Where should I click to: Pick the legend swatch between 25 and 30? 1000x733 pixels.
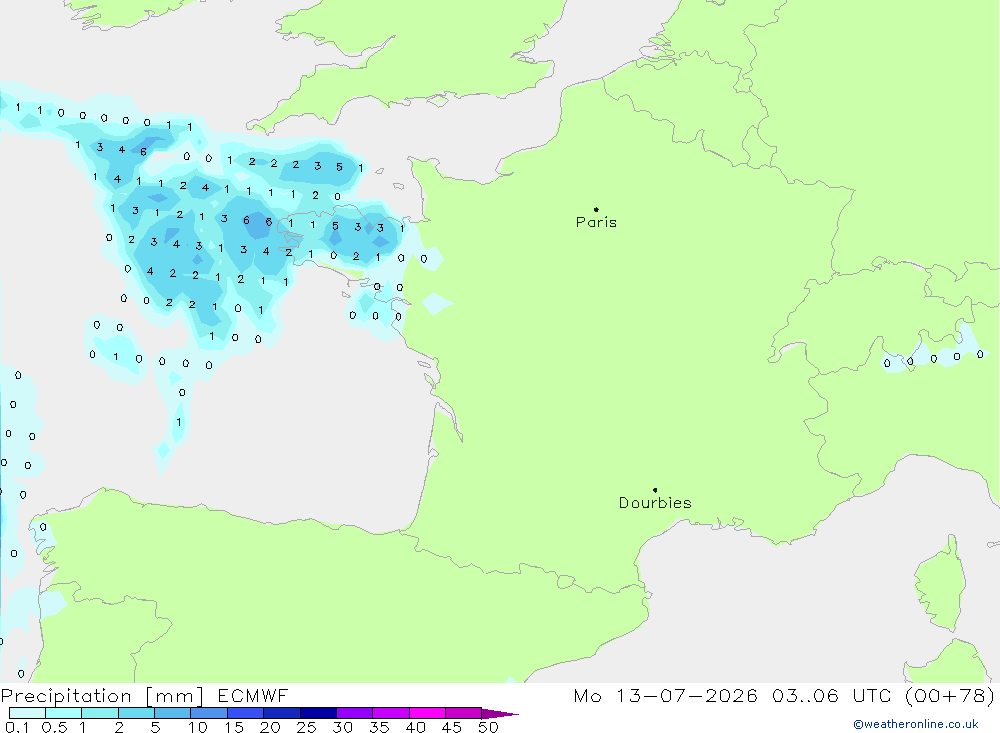coord(318,713)
